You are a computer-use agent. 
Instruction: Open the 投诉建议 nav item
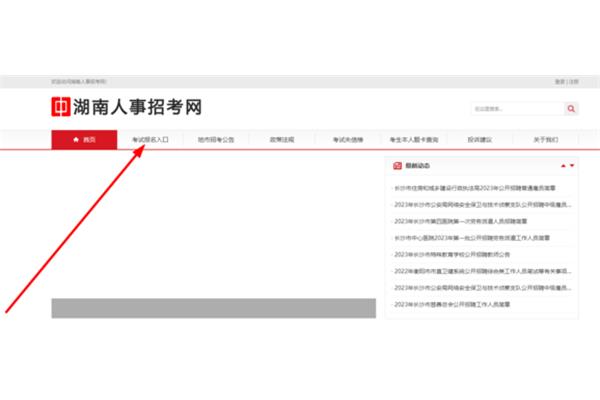click(480, 140)
